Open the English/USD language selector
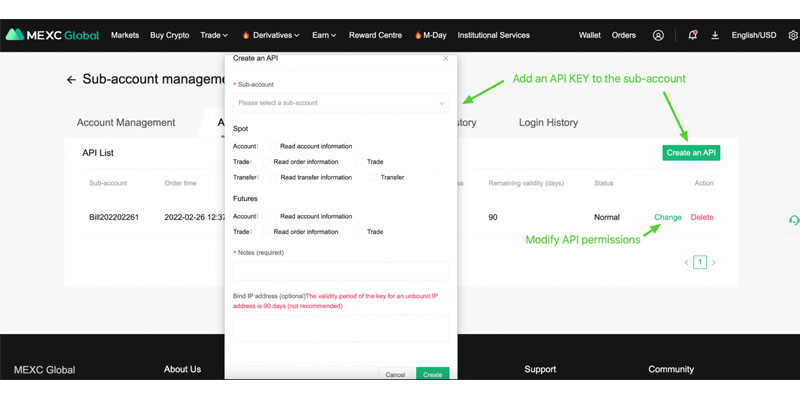 click(754, 35)
